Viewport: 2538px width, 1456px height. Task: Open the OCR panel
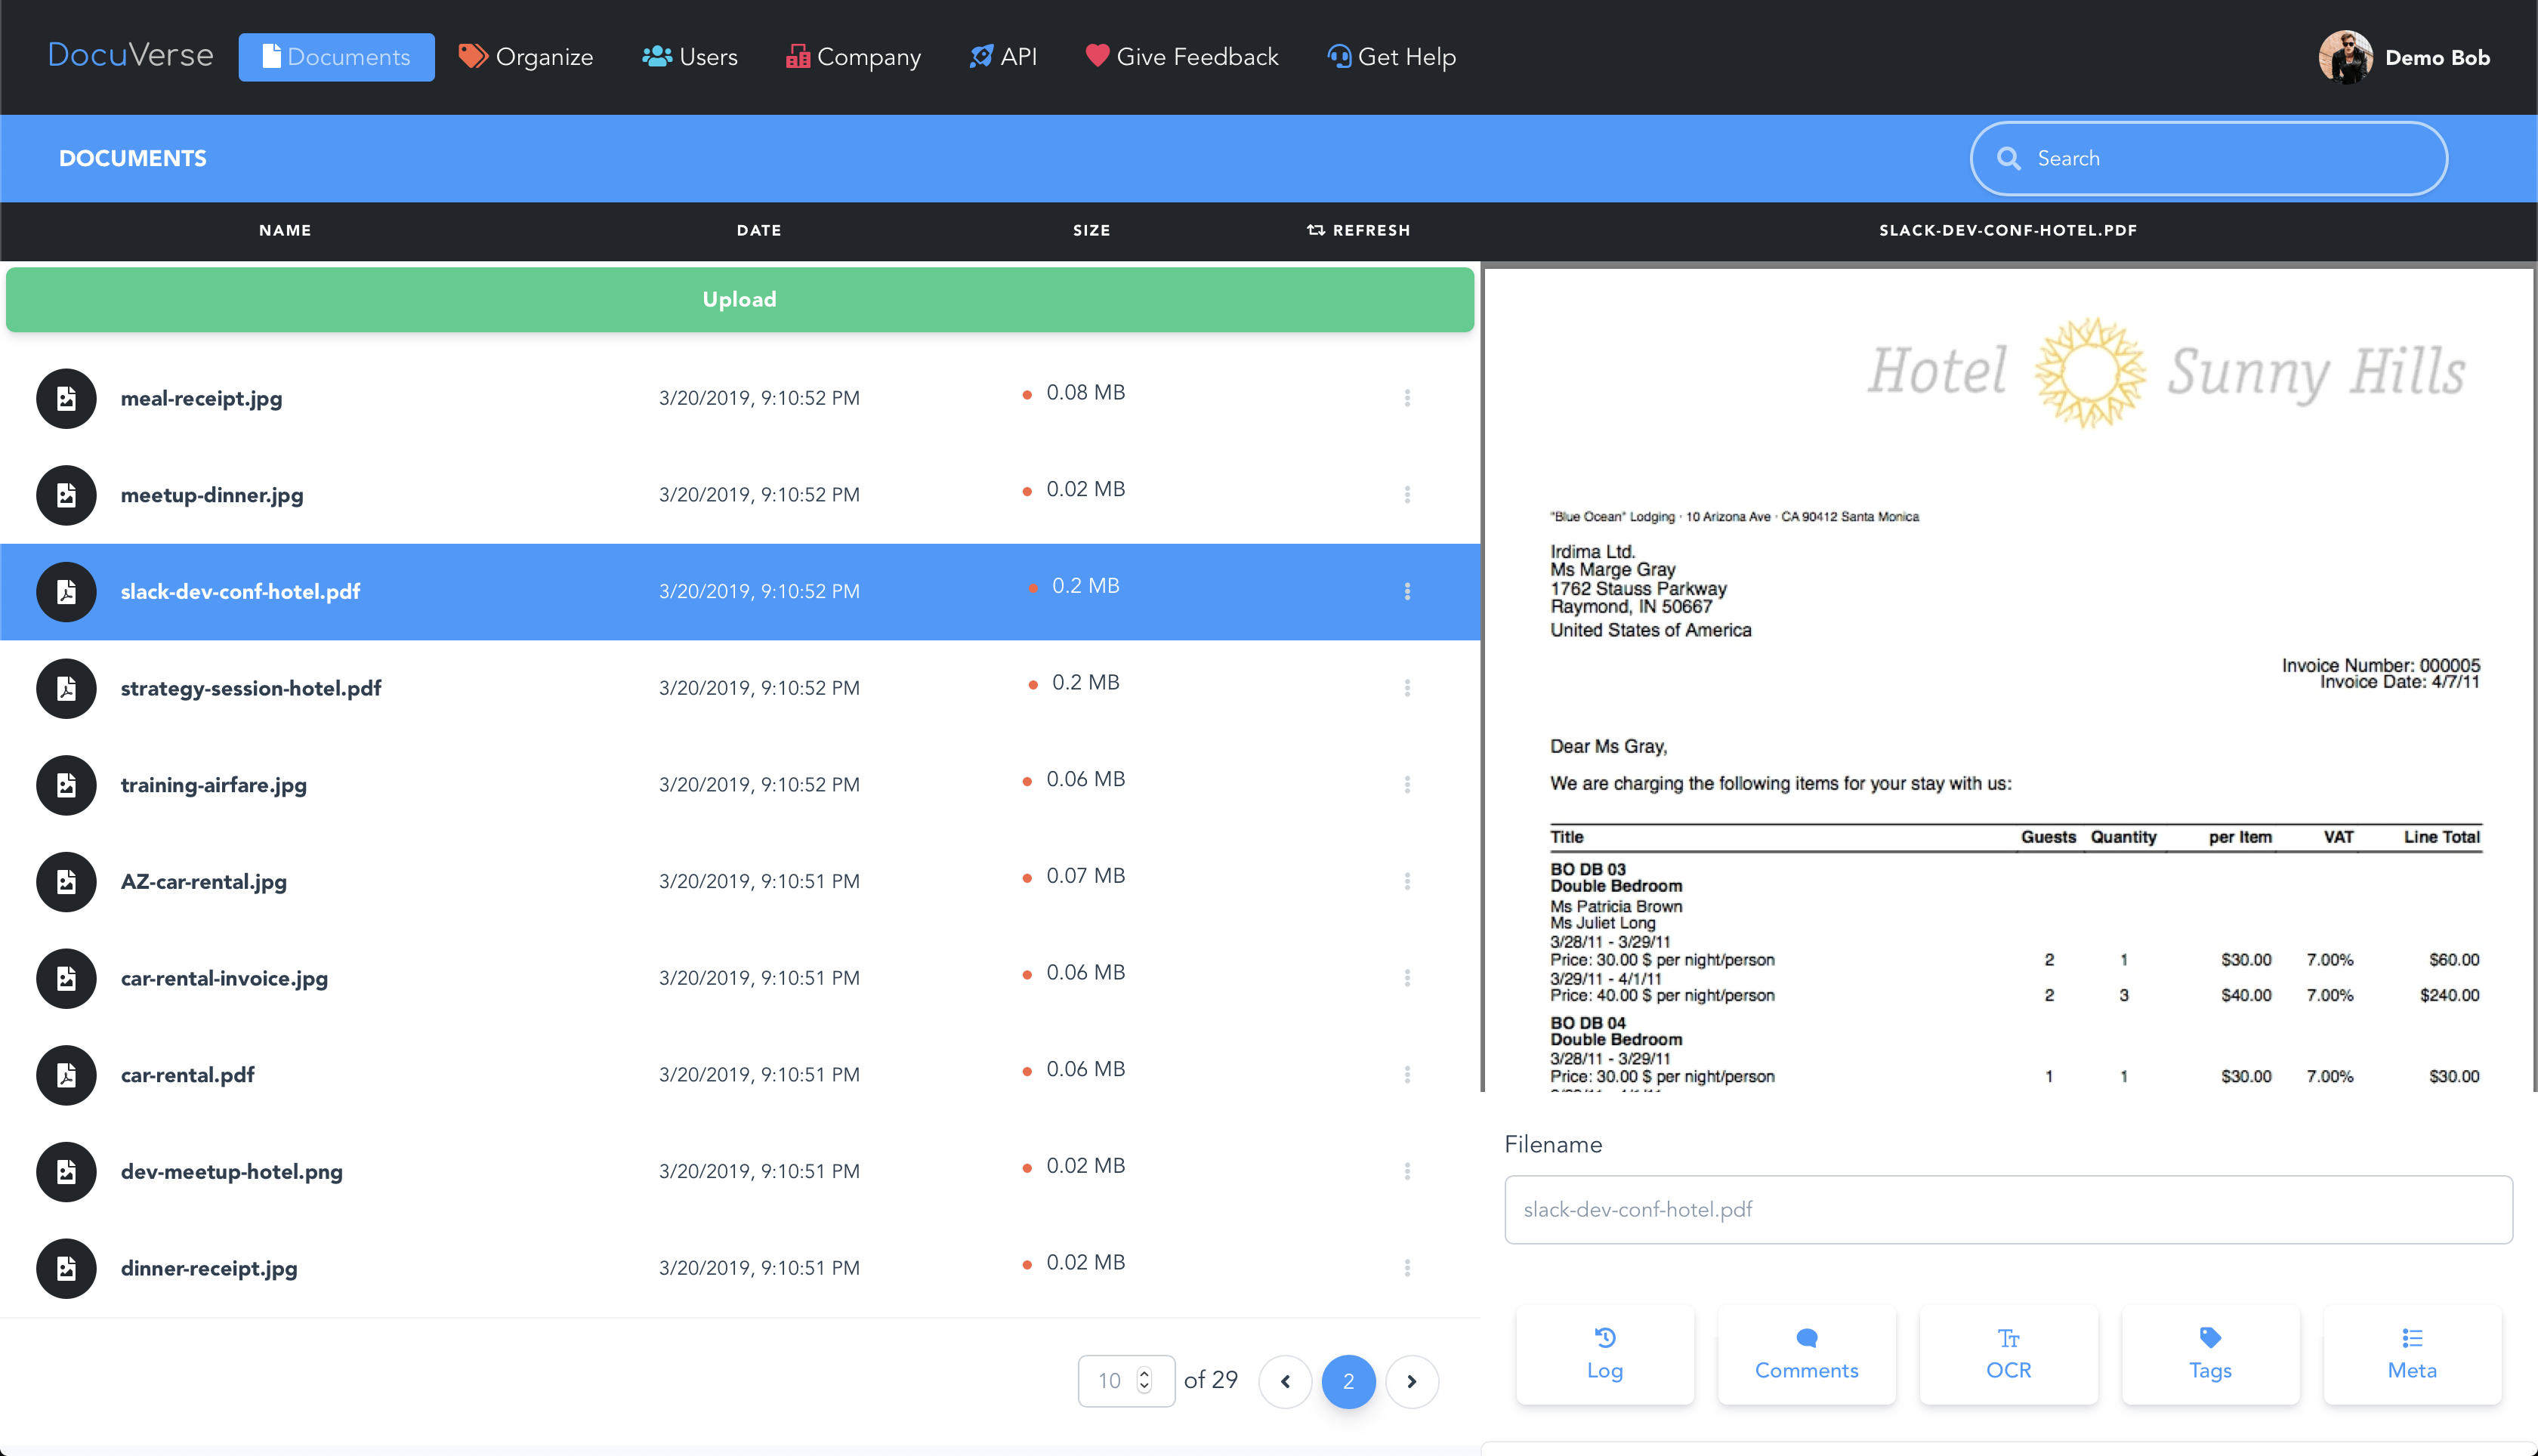pyautogui.click(x=2007, y=1354)
